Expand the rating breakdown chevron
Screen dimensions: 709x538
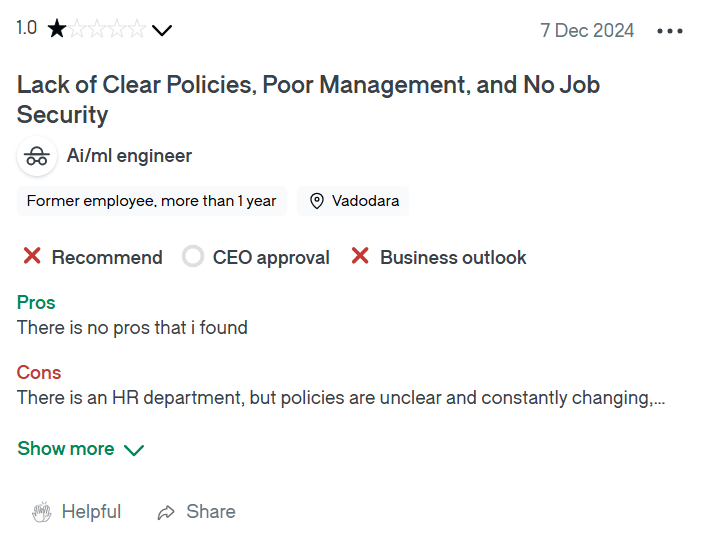[x=162, y=30]
